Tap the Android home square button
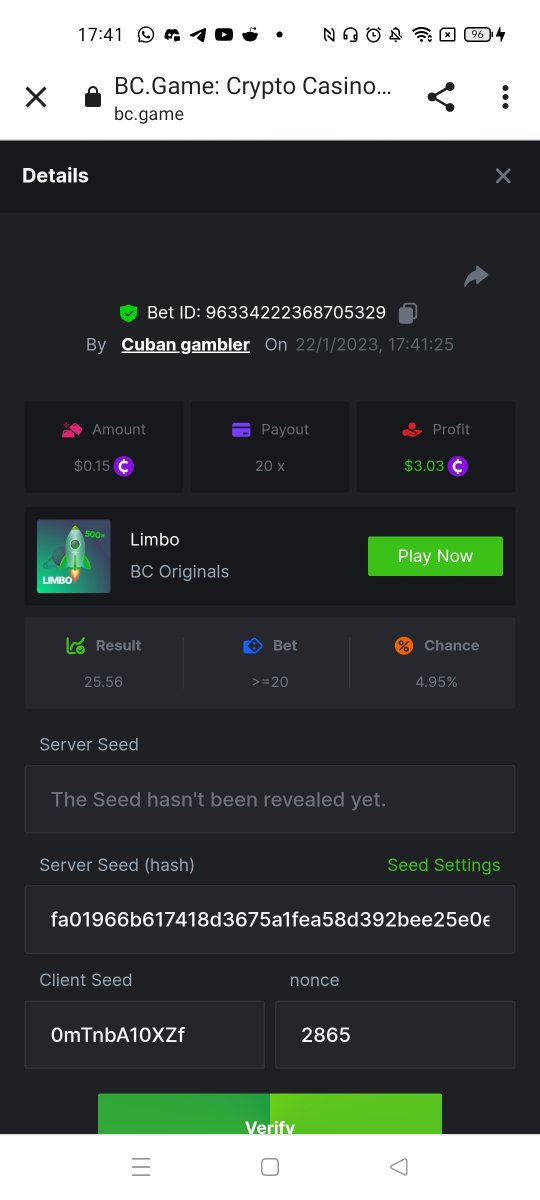Viewport: 540px width, 1200px height. pyautogui.click(x=269, y=1166)
